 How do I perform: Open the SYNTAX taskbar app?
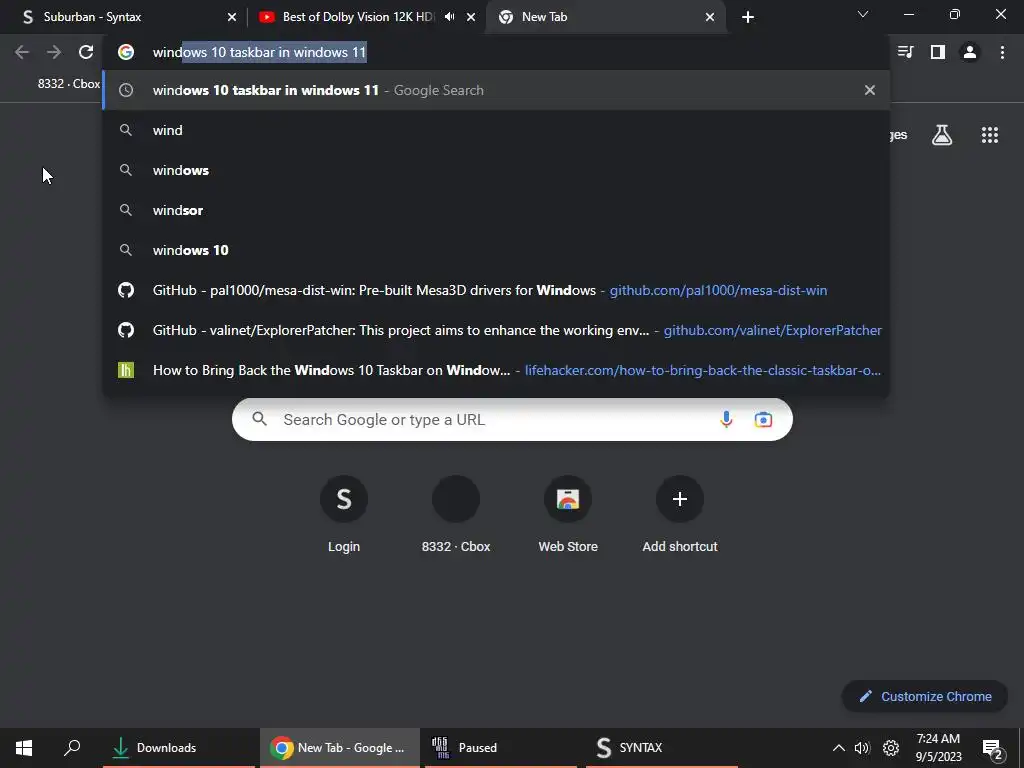[662, 748]
